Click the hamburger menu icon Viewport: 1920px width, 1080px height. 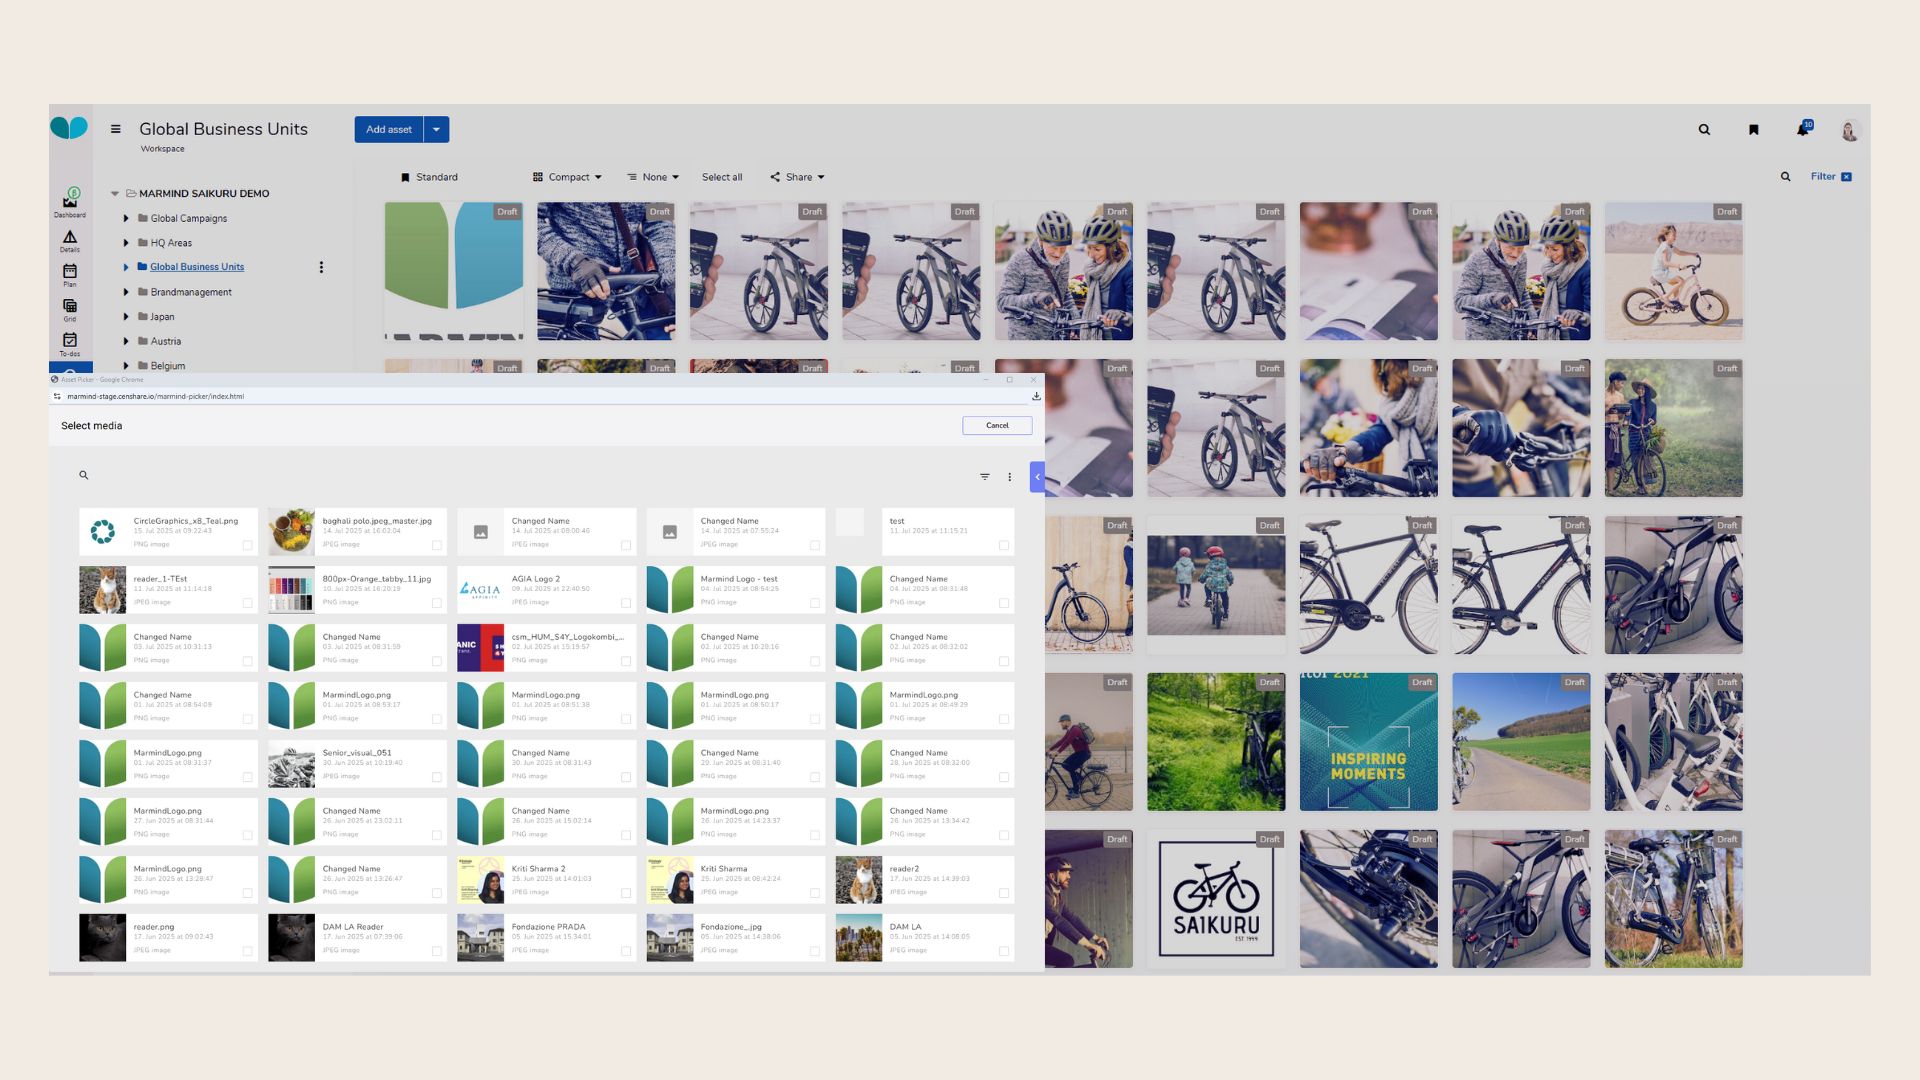click(x=116, y=129)
